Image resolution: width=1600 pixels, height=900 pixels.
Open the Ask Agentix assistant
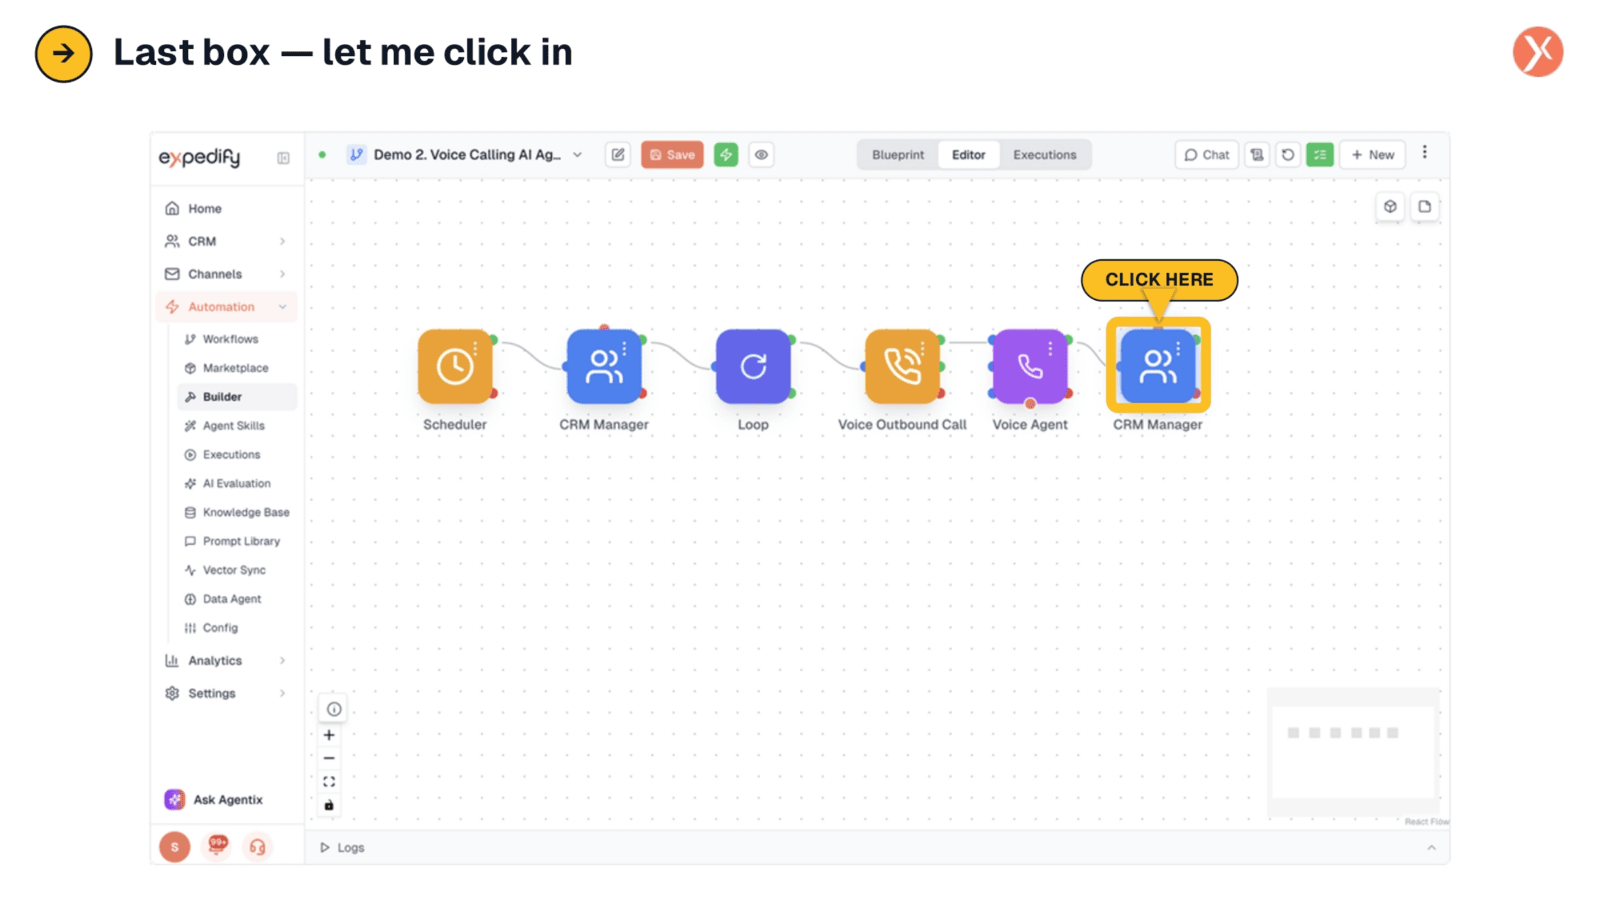(214, 799)
